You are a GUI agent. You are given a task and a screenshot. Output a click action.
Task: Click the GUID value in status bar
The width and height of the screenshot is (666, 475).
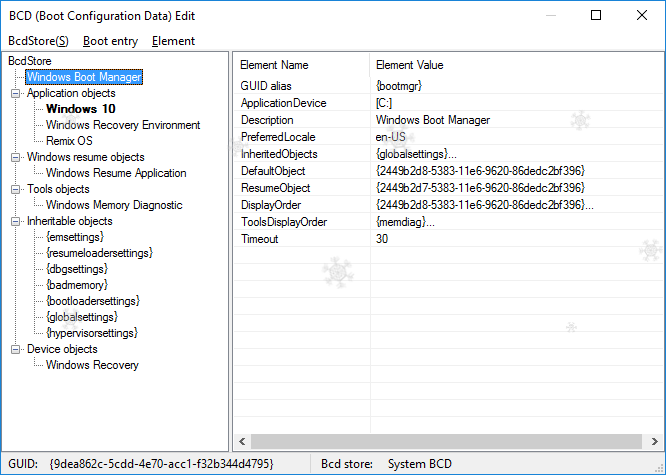click(x=161, y=464)
